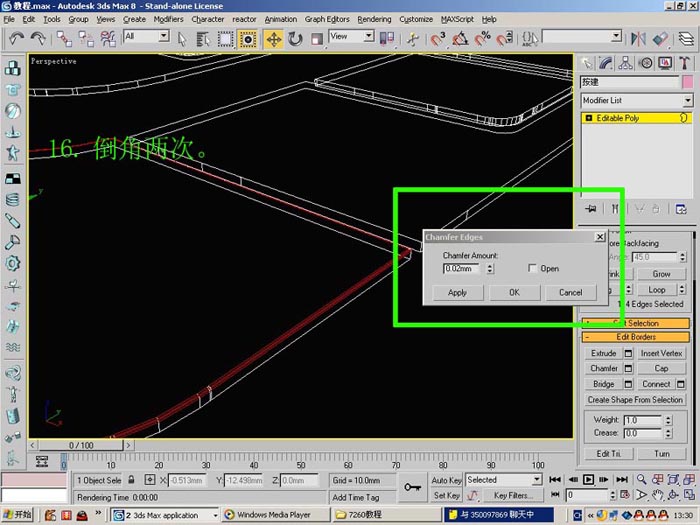Open Select by Name list icon
Screen dimensions: 700x525
click(203, 39)
